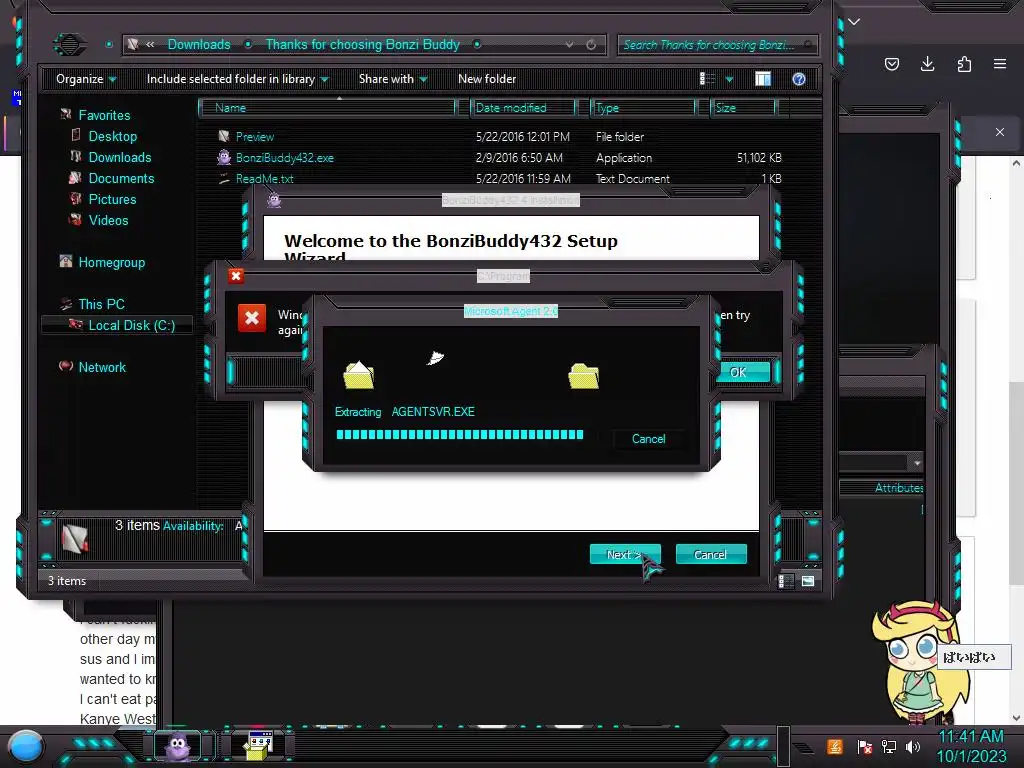Click the network icon in system tray

pos(889,746)
